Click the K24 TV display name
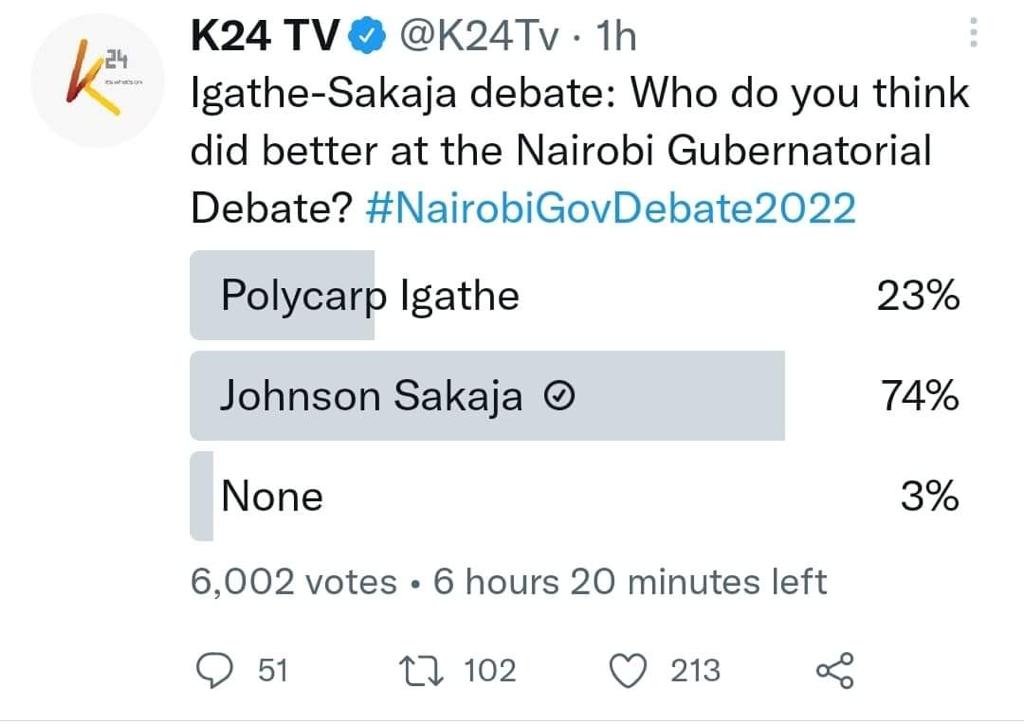Screen dimensions: 1024x725 click(264, 38)
